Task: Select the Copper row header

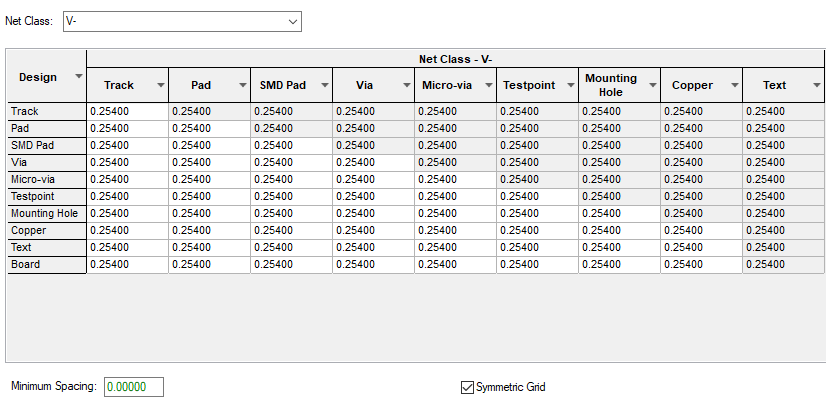Action: (x=46, y=231)
